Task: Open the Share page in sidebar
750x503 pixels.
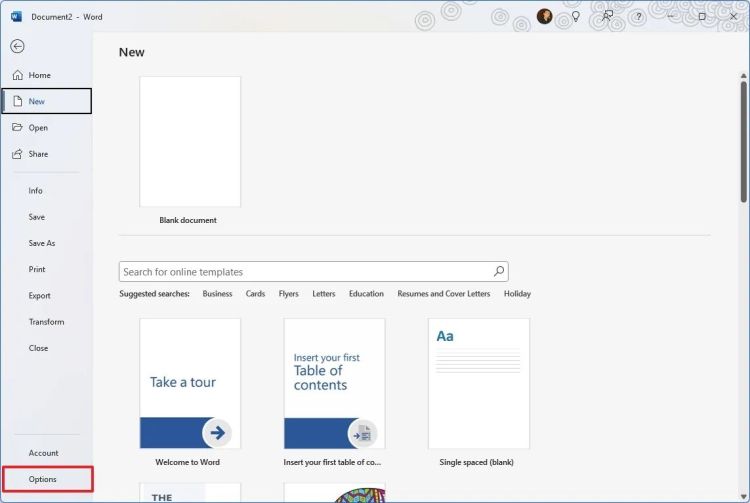Action: click(x=18, y=154)
